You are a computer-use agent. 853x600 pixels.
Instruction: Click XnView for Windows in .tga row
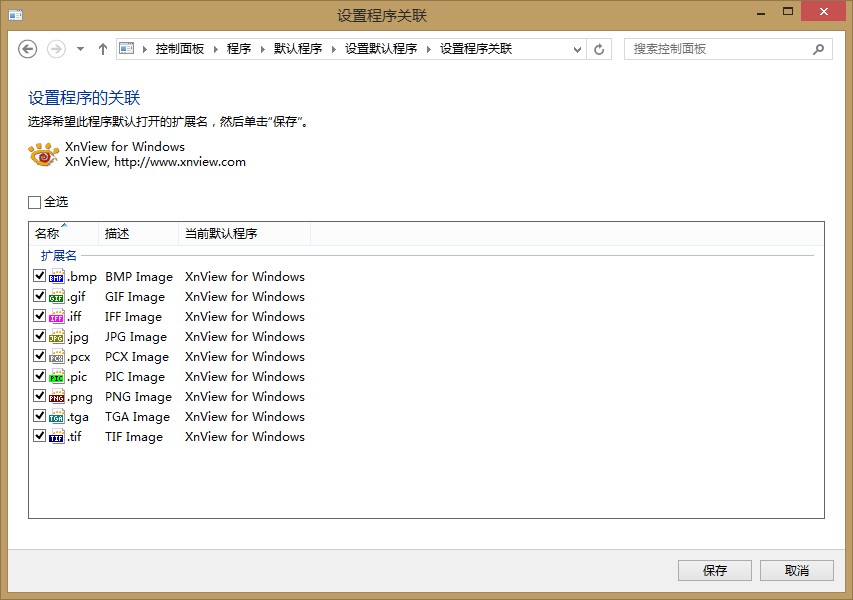(x=245, y=417)
